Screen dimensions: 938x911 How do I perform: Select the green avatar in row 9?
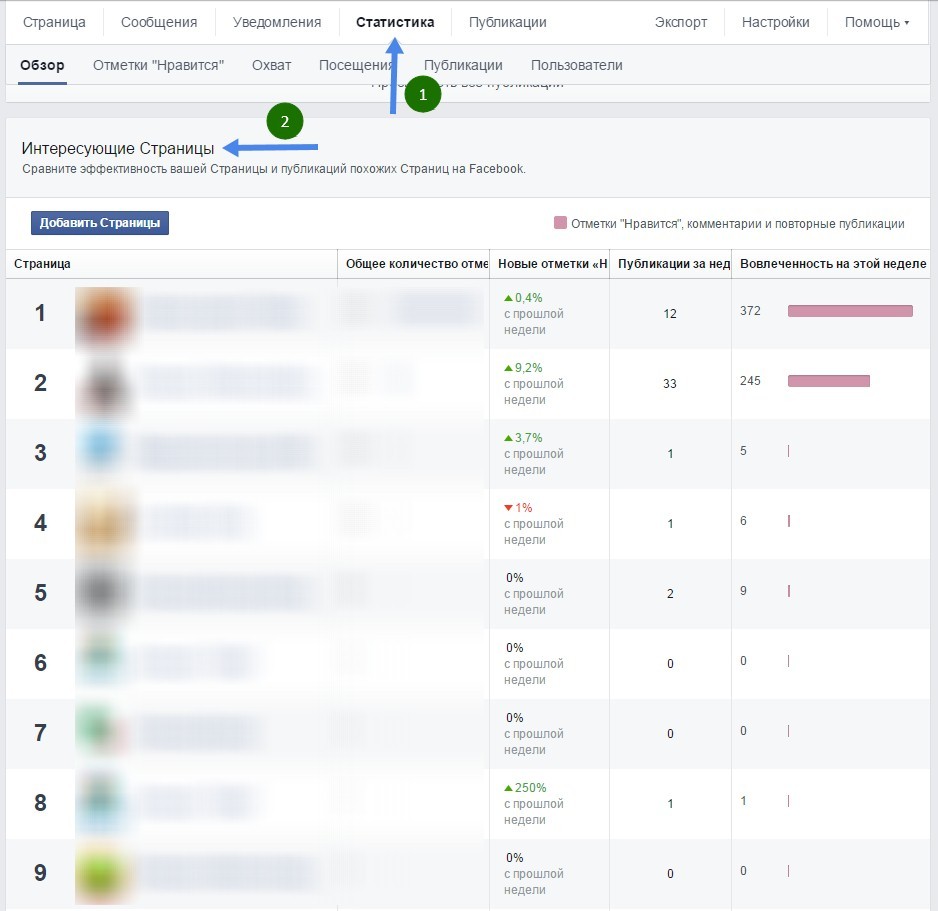coord(105,873)
